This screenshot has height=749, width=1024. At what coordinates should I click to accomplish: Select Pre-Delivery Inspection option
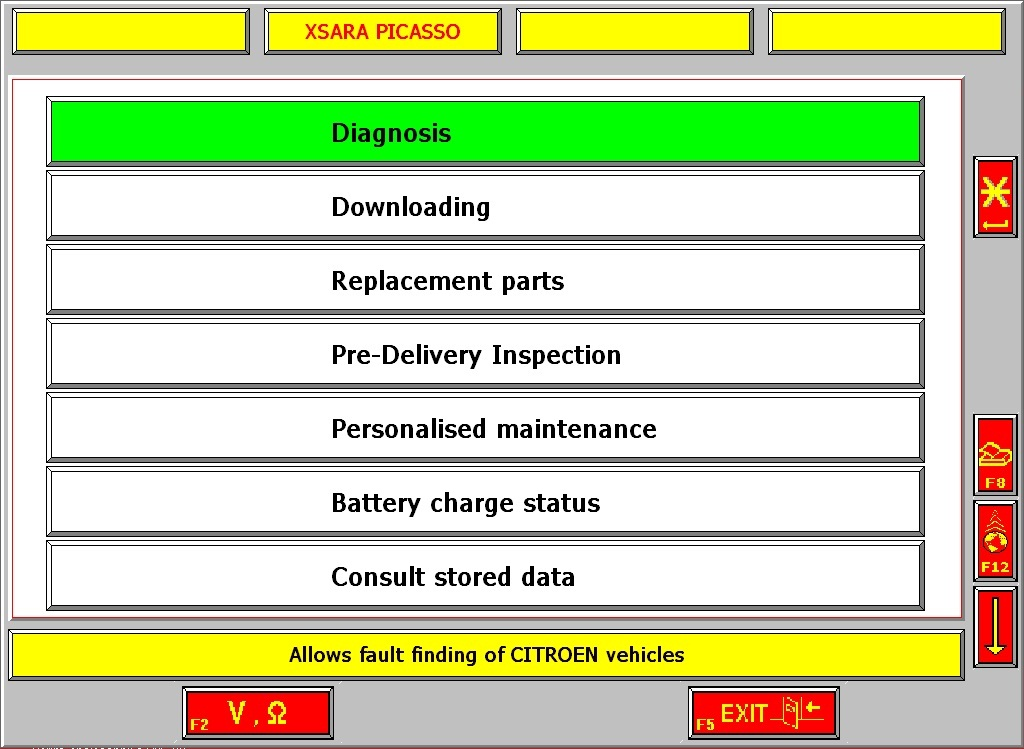coord(485,355)
